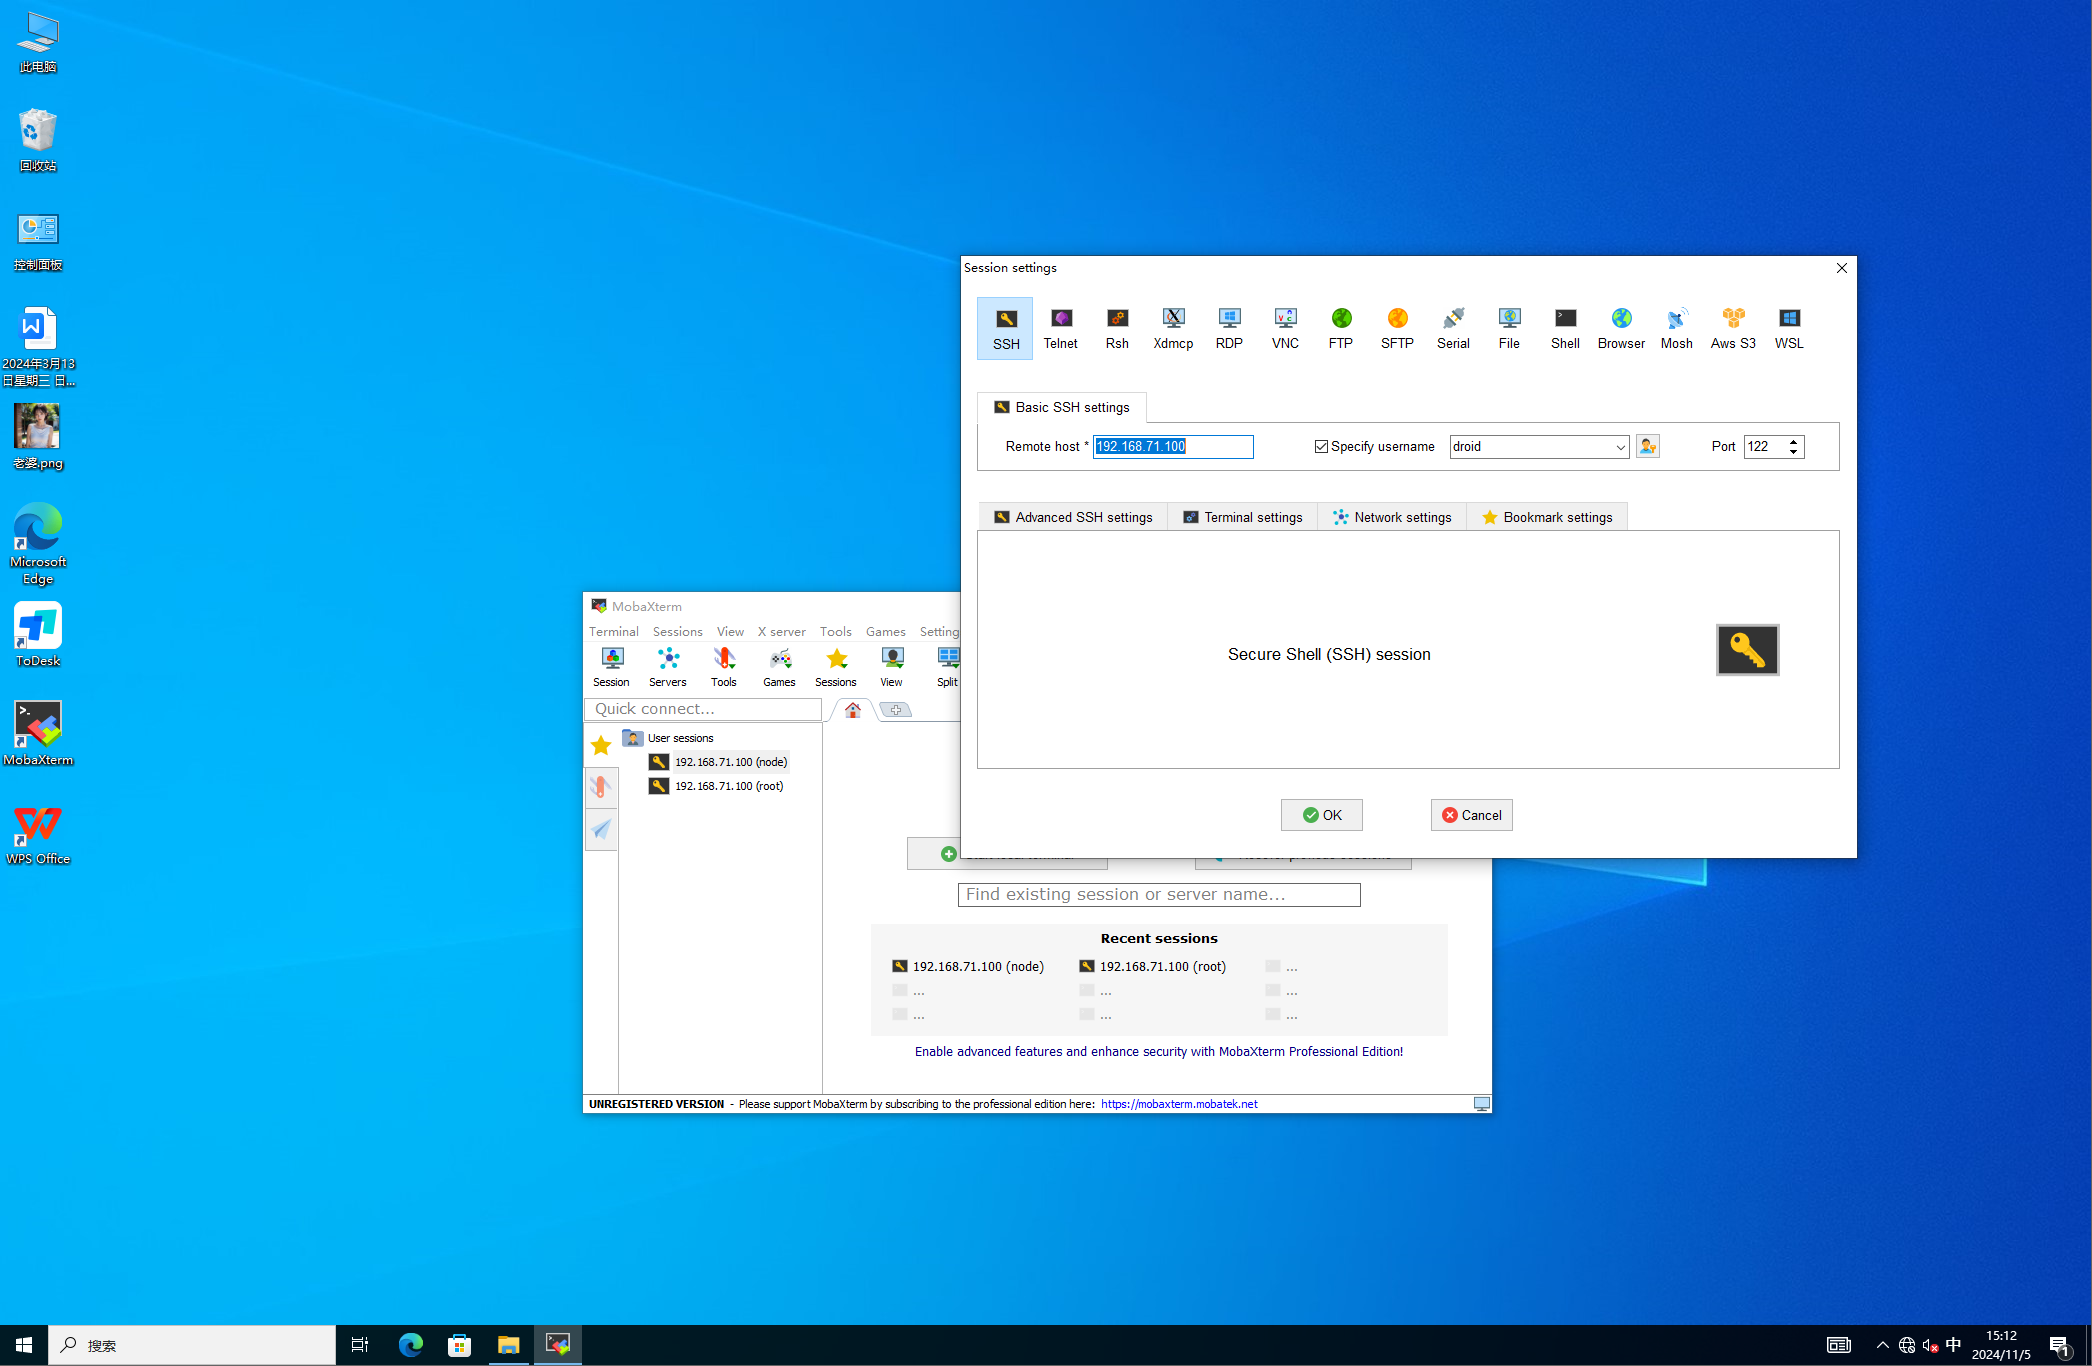Increase the Port value with up arrow

(1794, 441)
